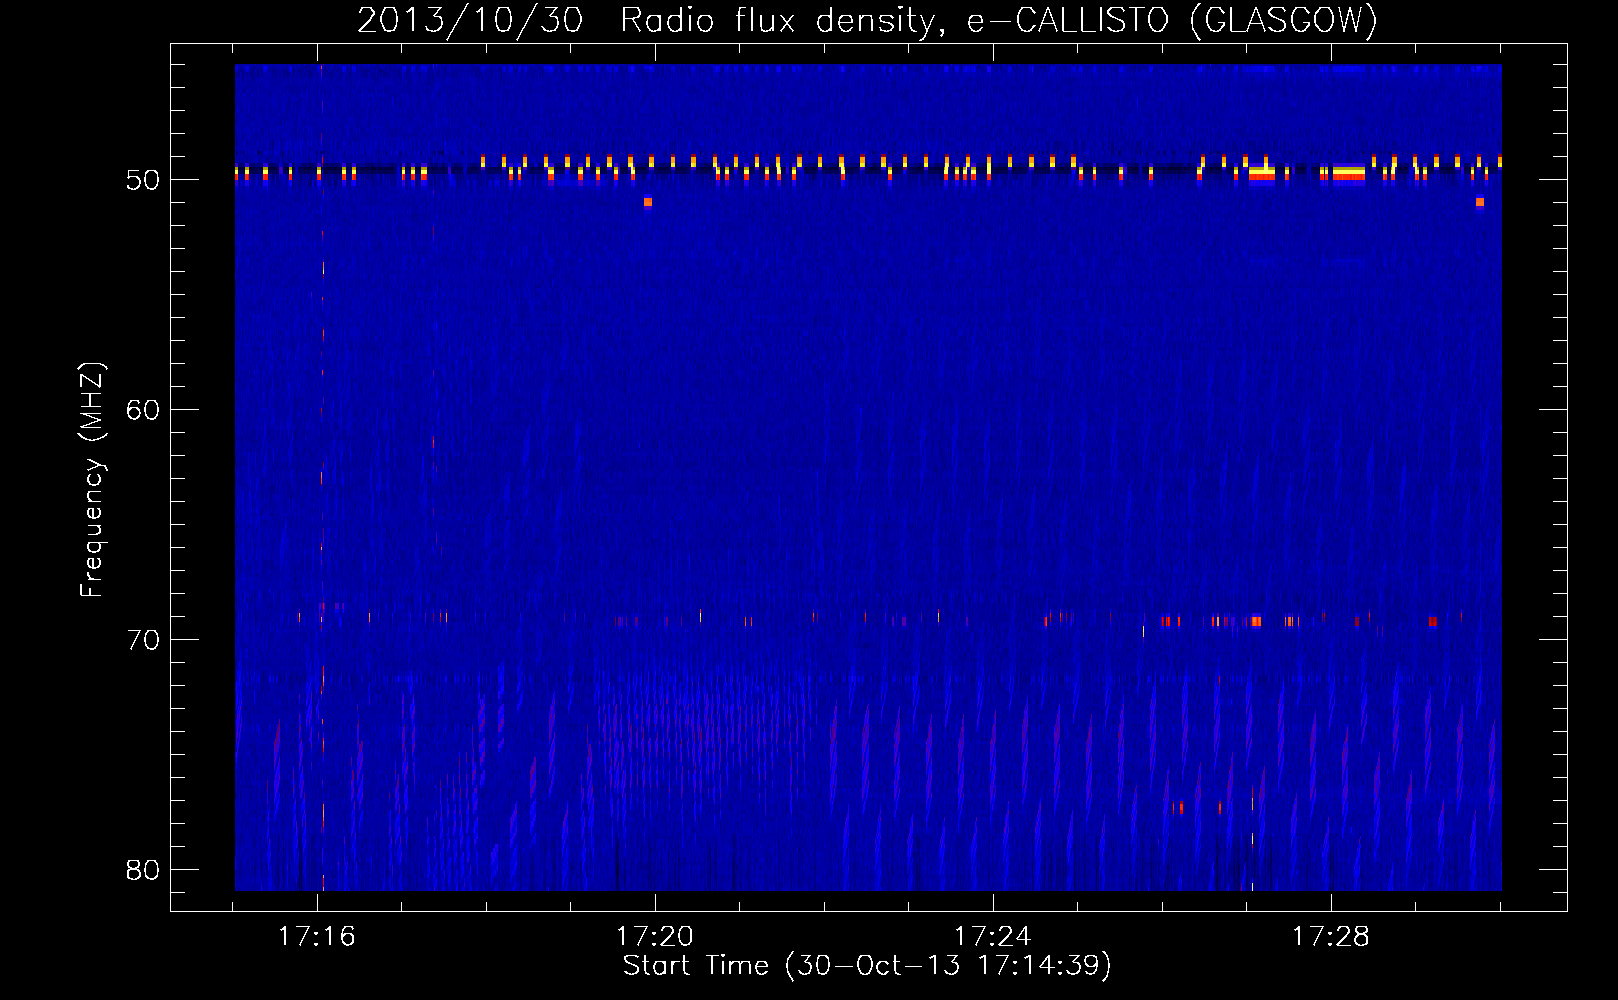This screenshot has width=1618, height=1000.
Task: Click the 70 frequency tick label
Action: click(143, 640)
